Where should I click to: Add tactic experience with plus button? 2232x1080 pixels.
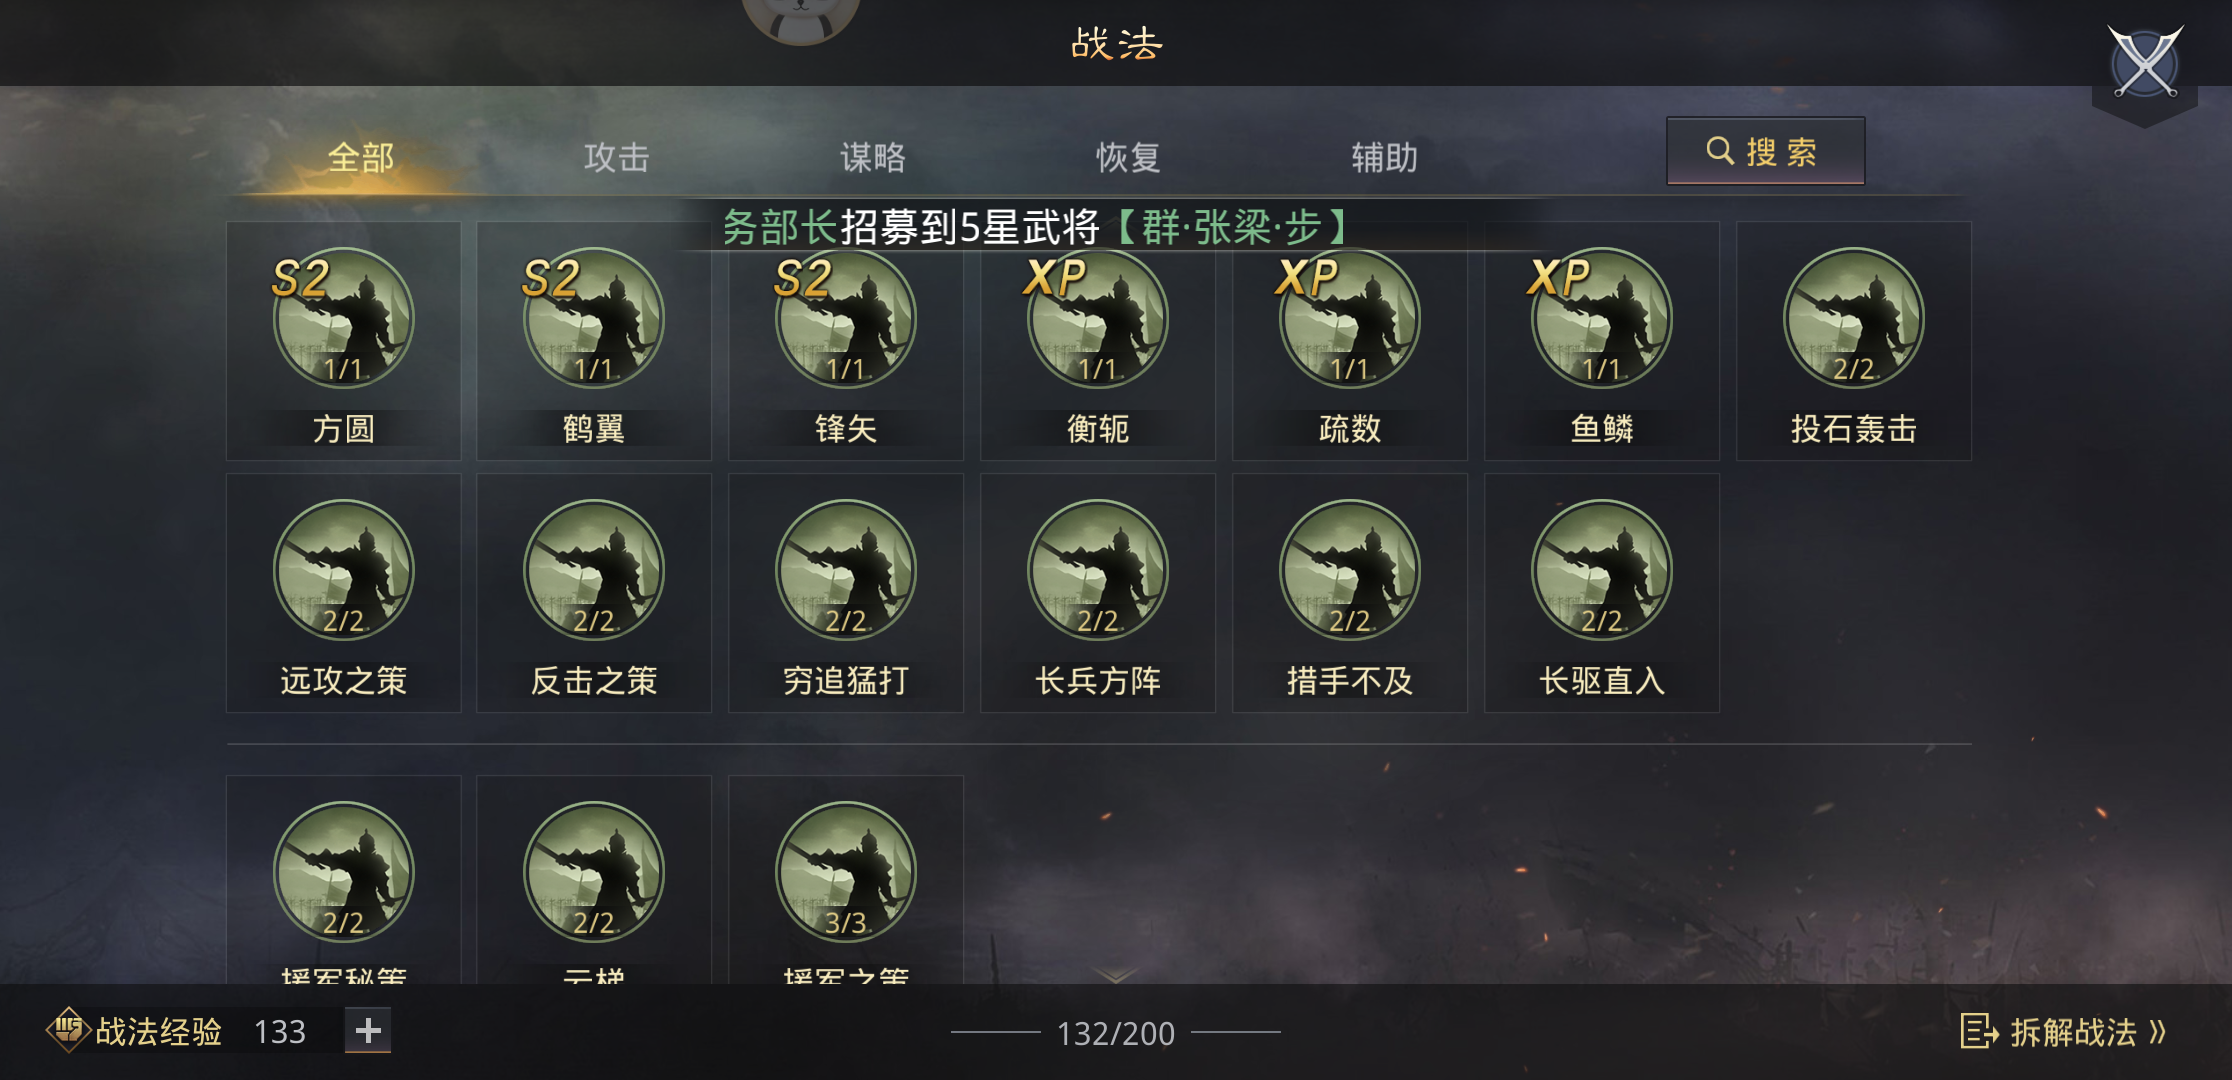pyautogui.click(x=368, y=1030)
